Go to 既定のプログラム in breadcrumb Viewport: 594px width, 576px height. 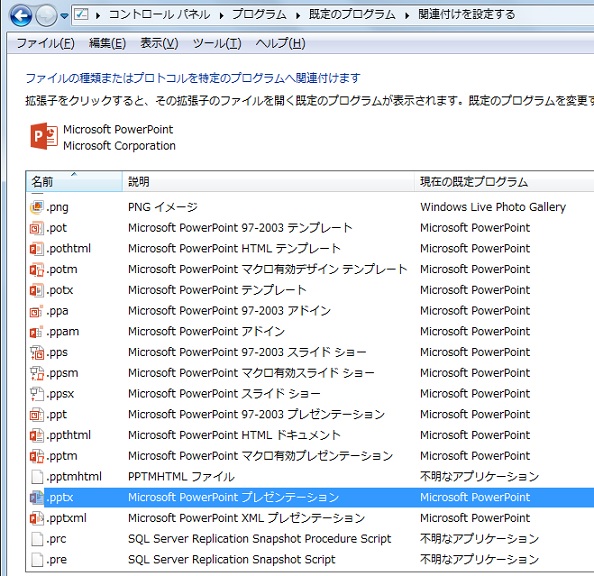(x=352, y=14)
